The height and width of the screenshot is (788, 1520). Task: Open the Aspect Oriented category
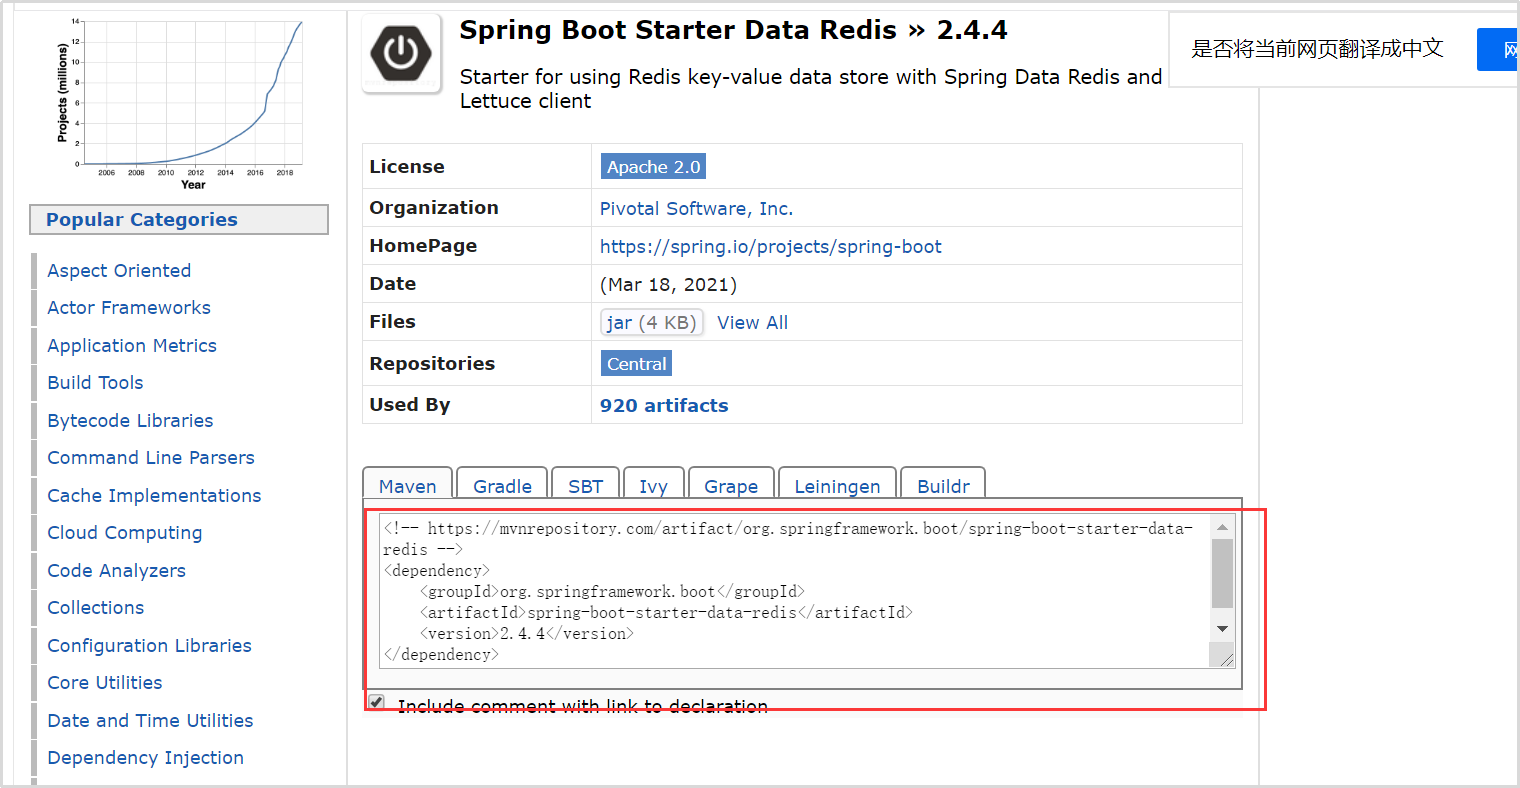pyautogui.click(x=119, y=270)
